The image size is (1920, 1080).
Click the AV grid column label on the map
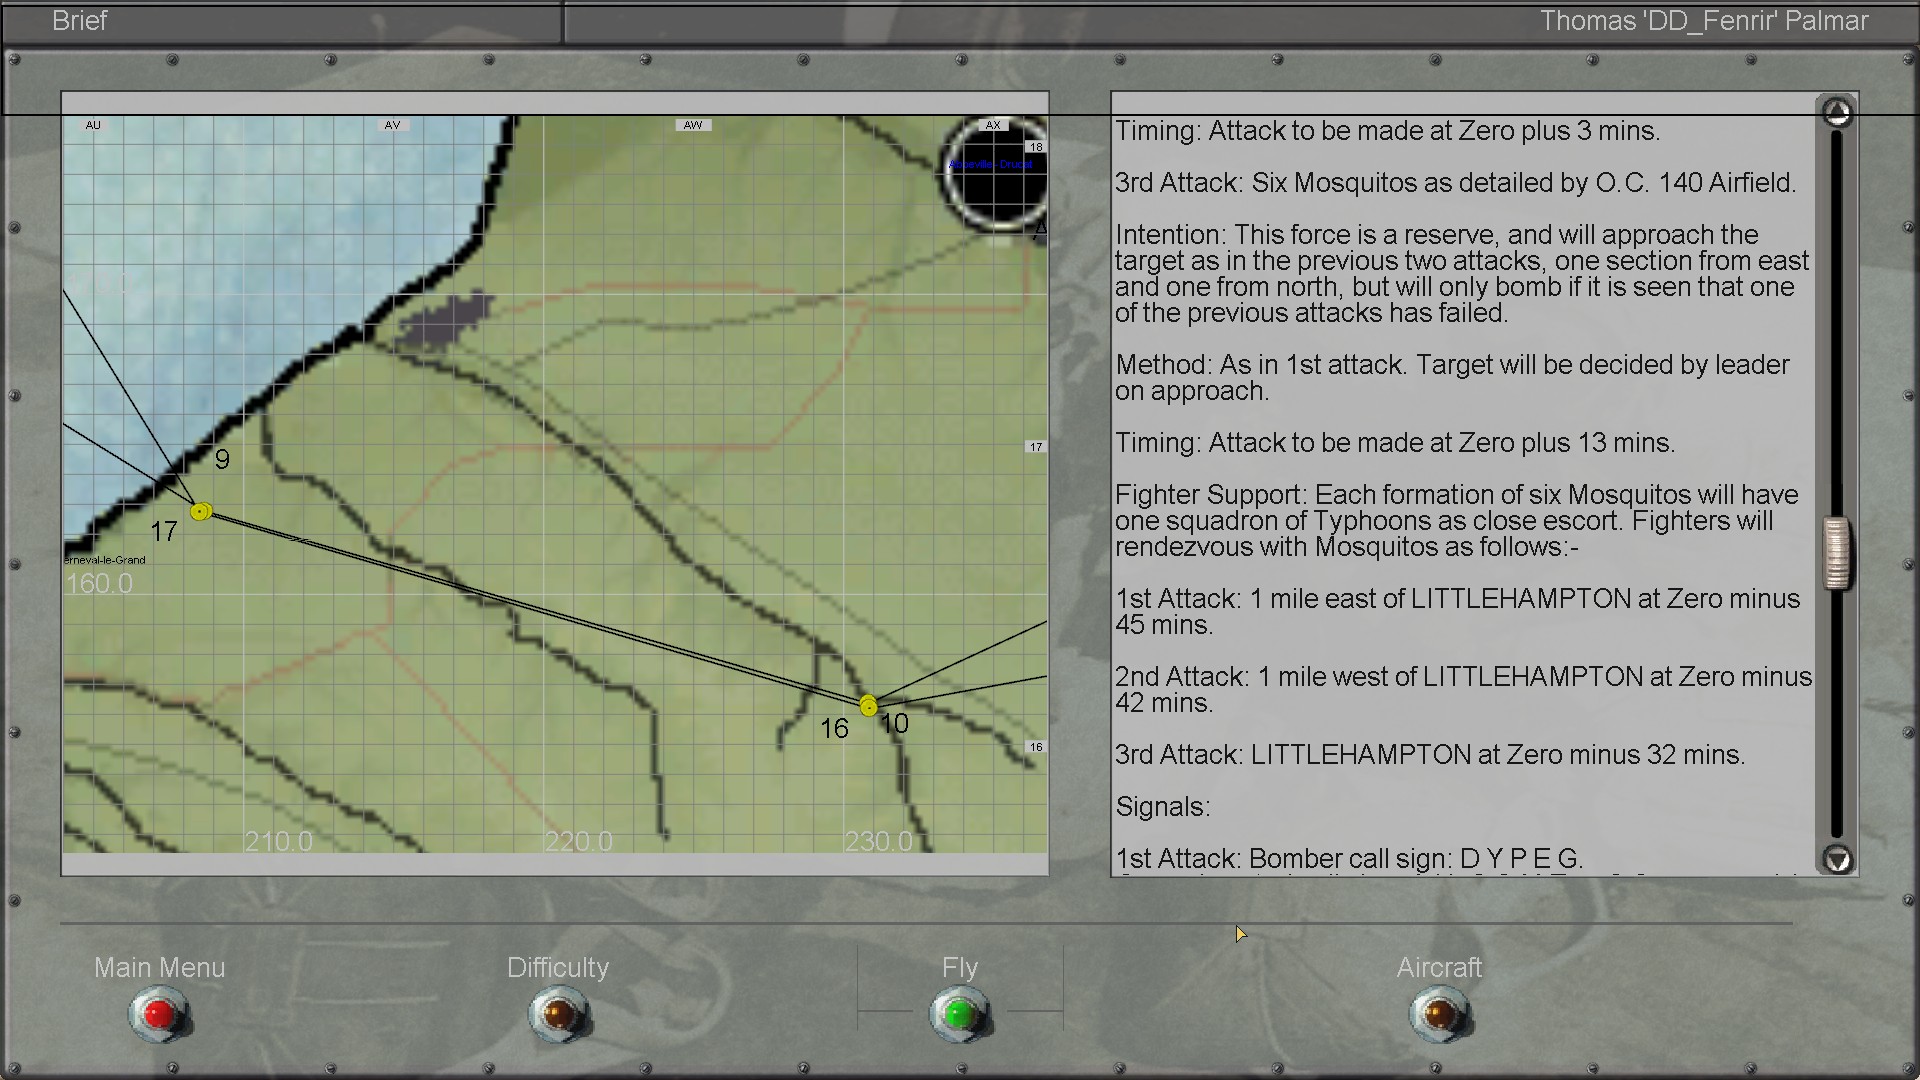pyautogui.click(x=392, y=125)
